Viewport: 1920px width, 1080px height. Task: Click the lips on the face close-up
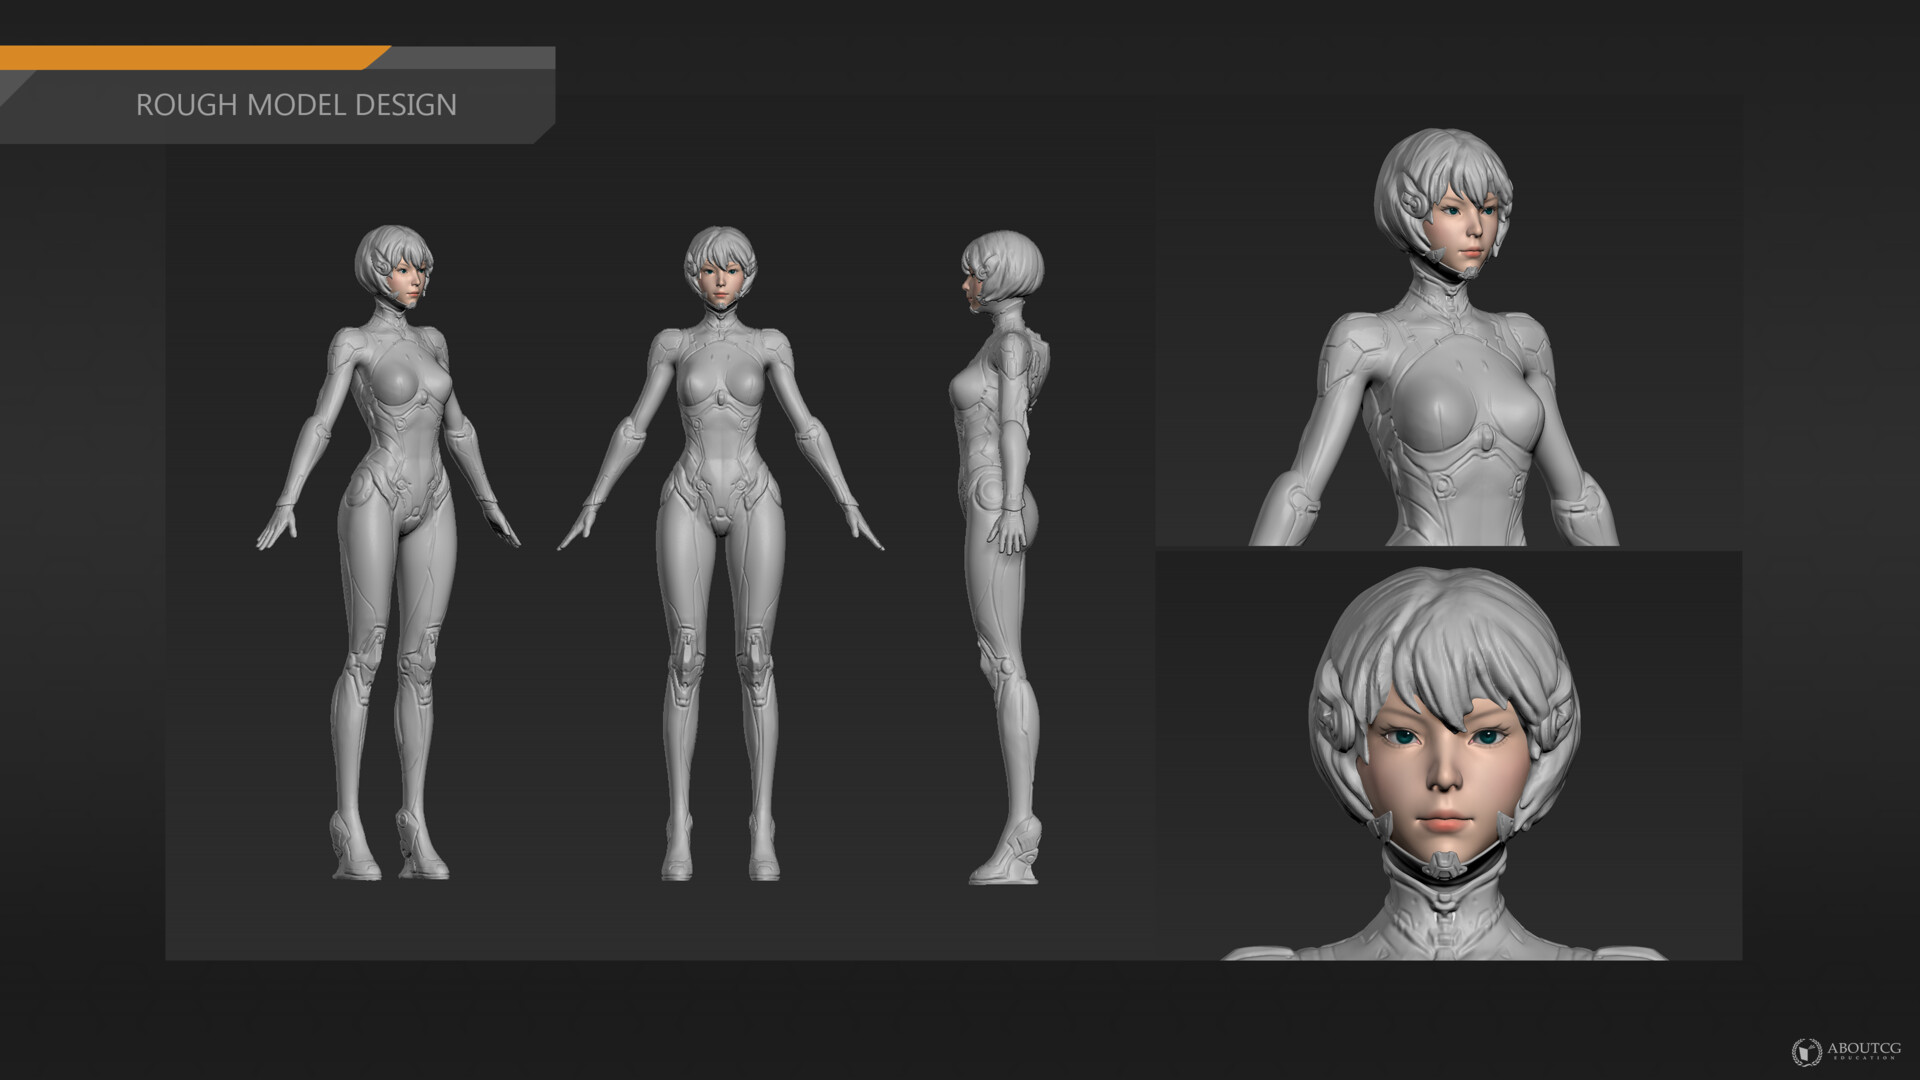click(1444, 822)
